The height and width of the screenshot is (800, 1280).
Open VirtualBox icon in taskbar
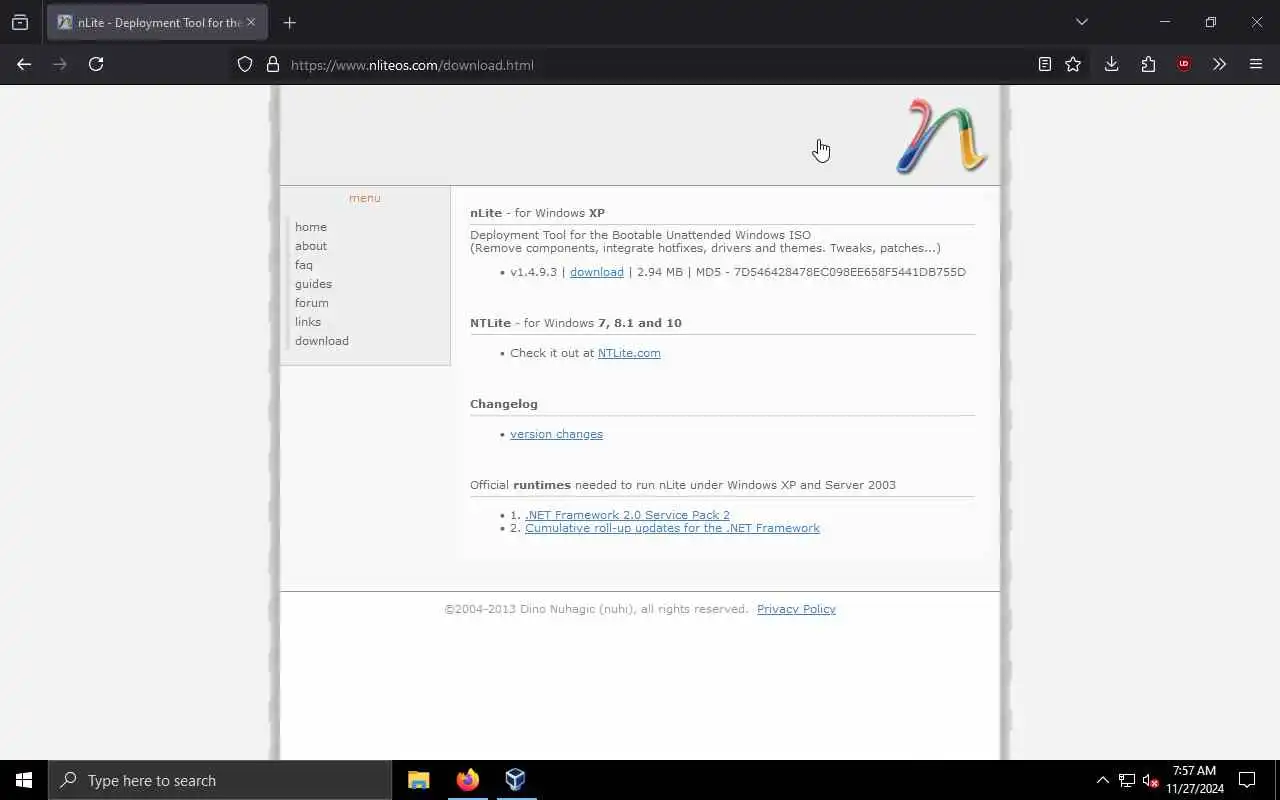click(515, 780)
